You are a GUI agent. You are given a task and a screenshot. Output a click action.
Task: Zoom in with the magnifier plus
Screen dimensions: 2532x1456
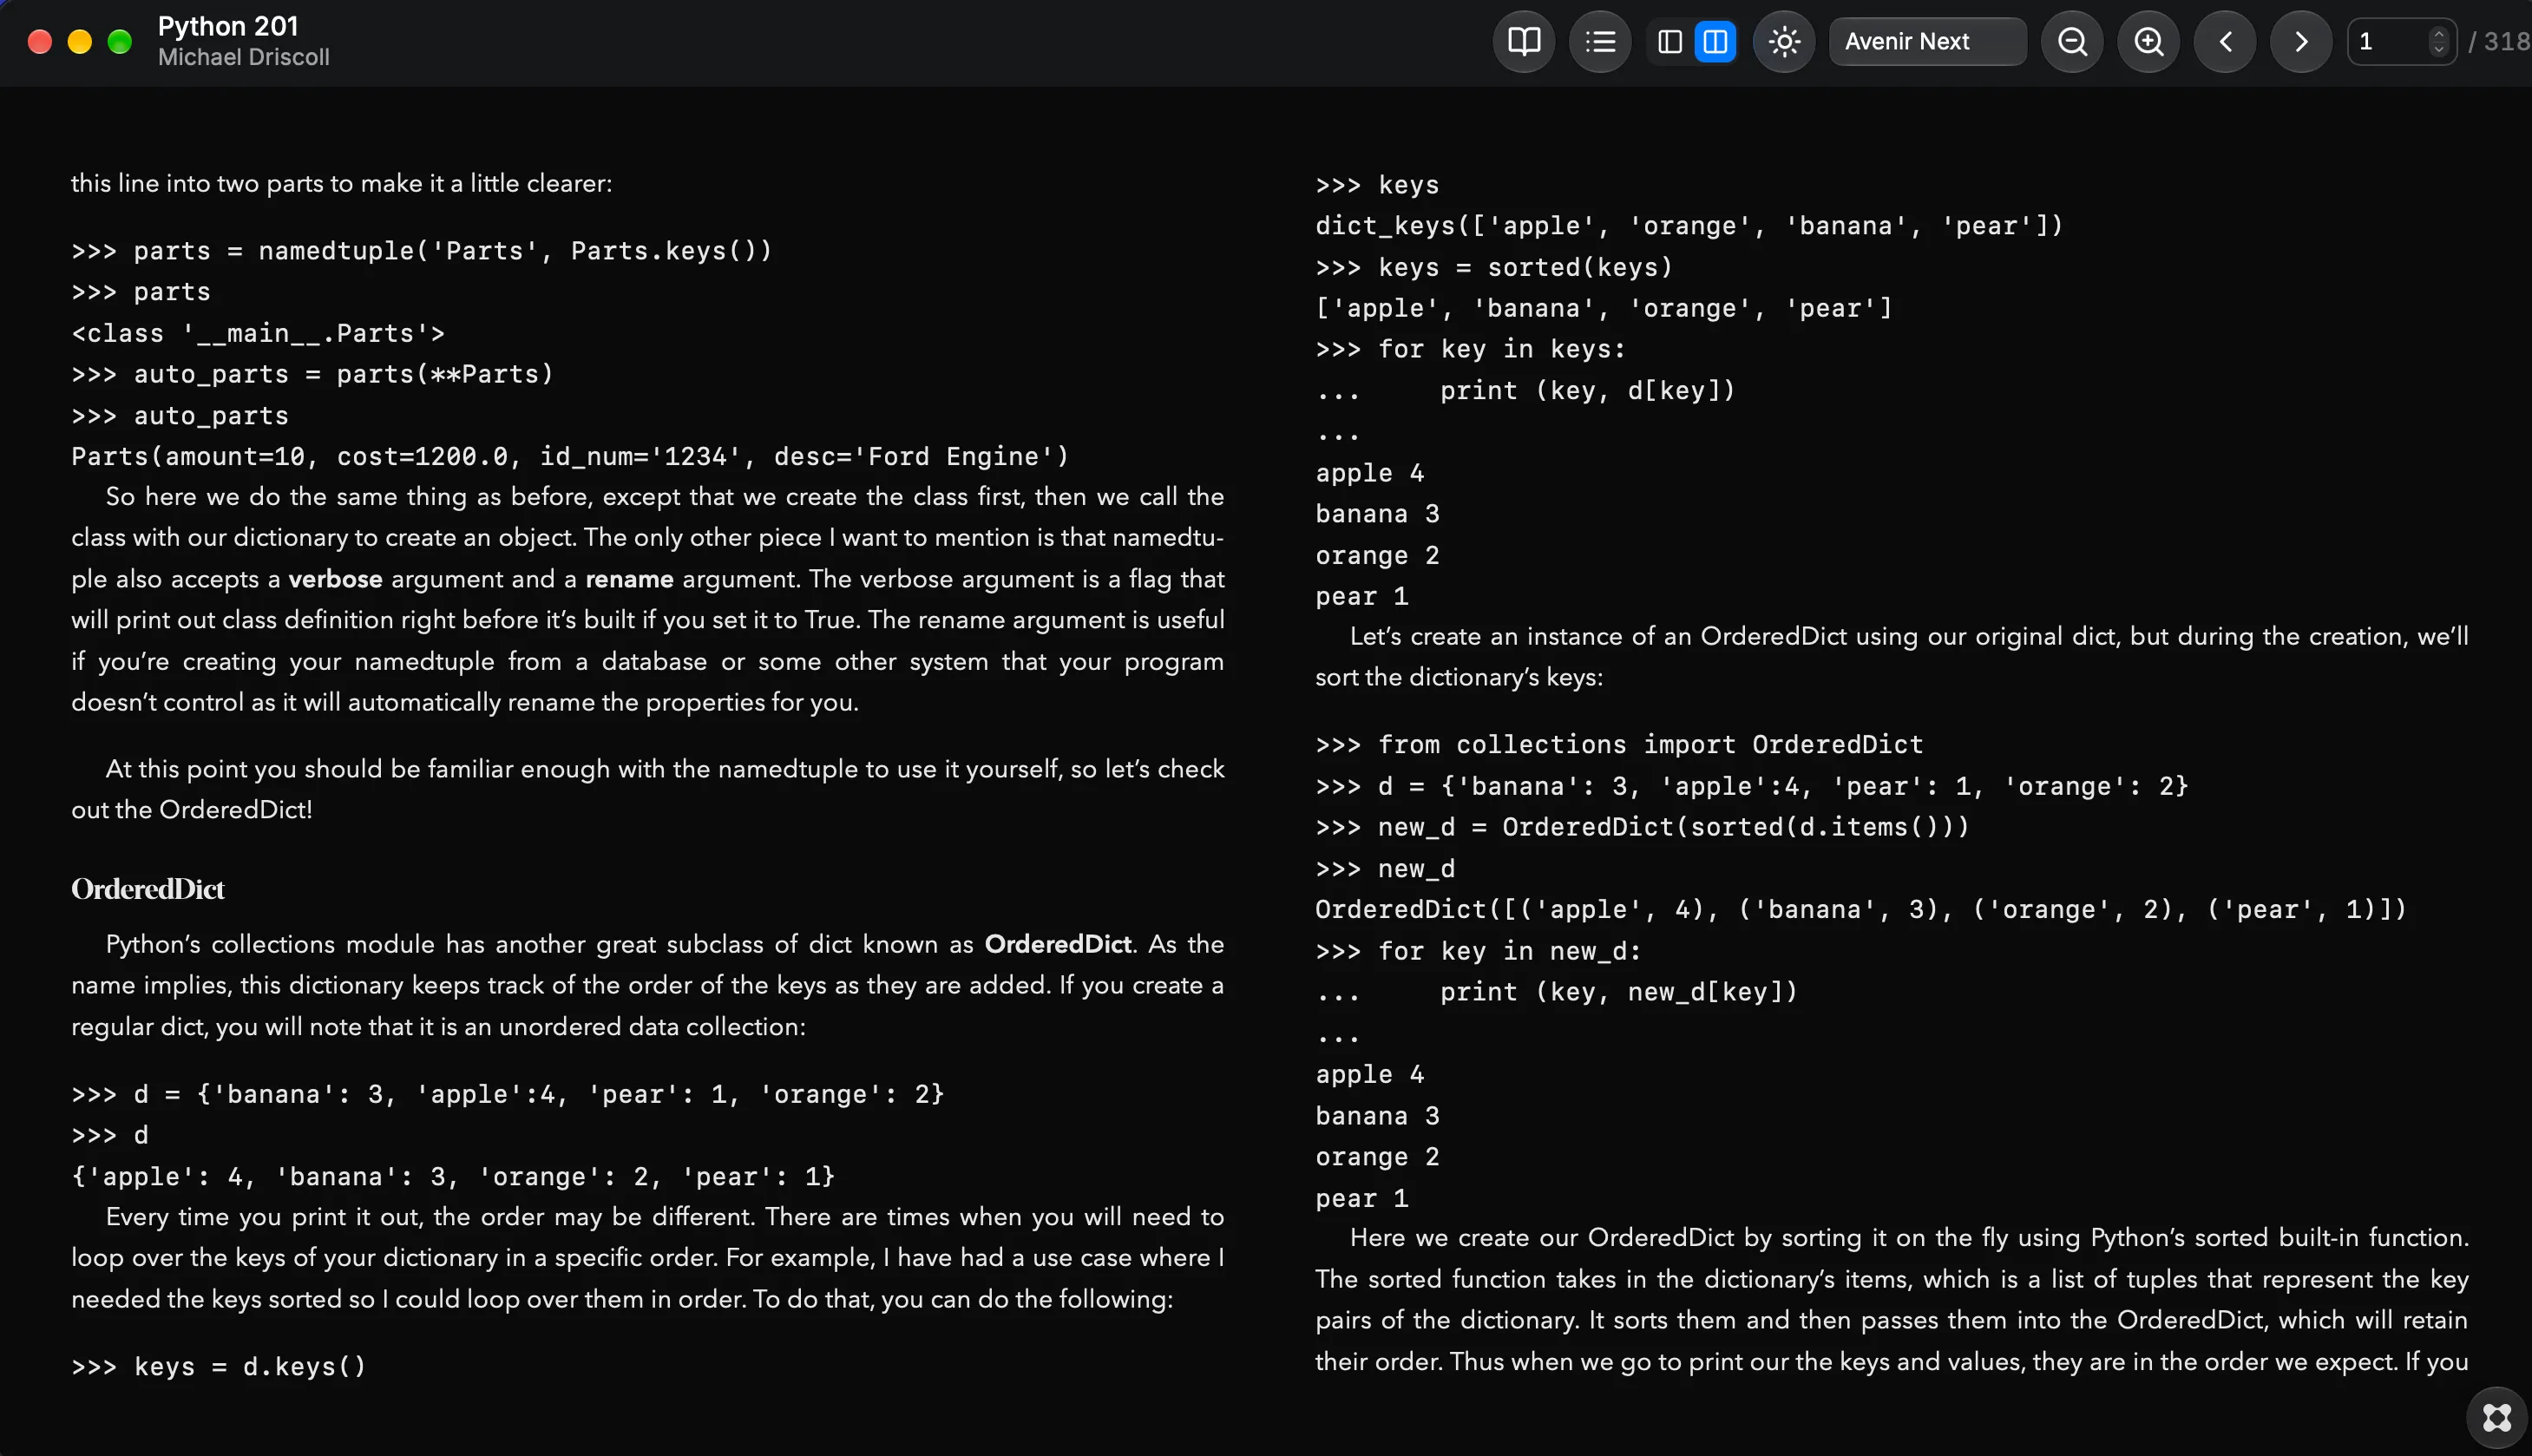coord(2149,42)
